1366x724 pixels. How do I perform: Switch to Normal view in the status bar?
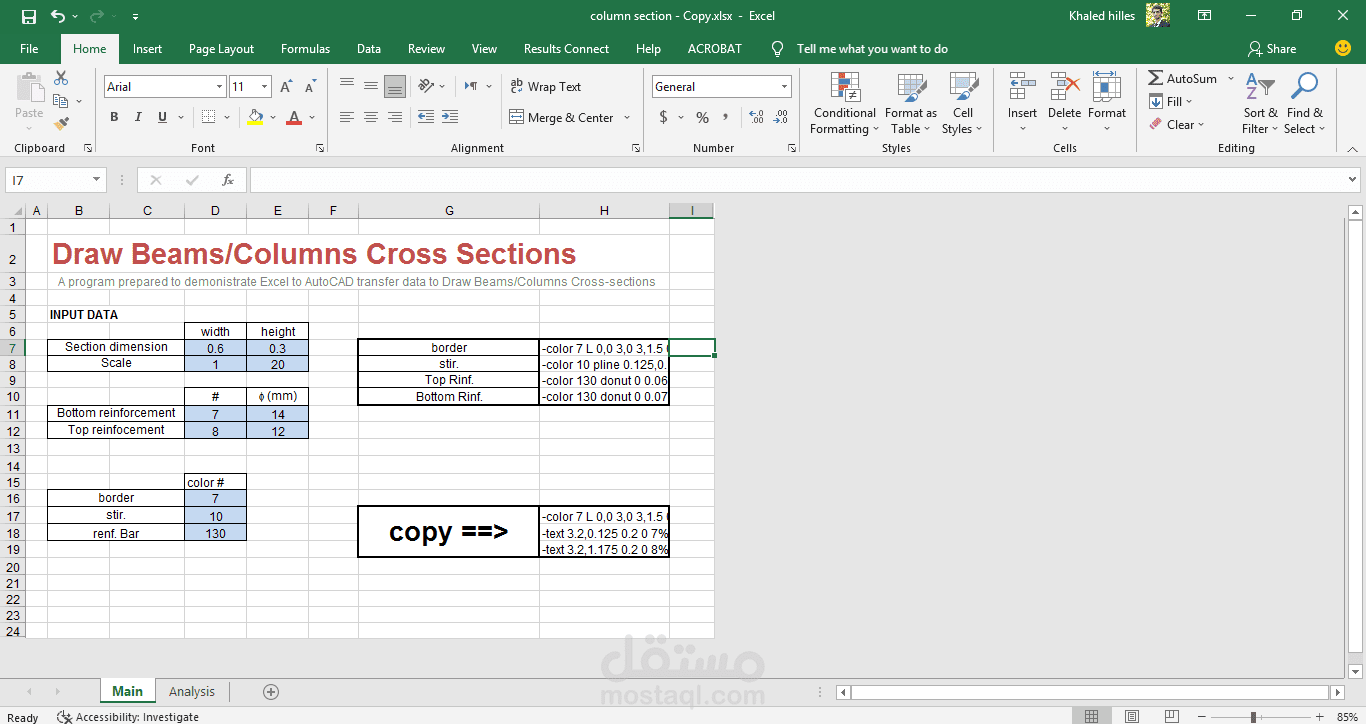click(1091, 716)
